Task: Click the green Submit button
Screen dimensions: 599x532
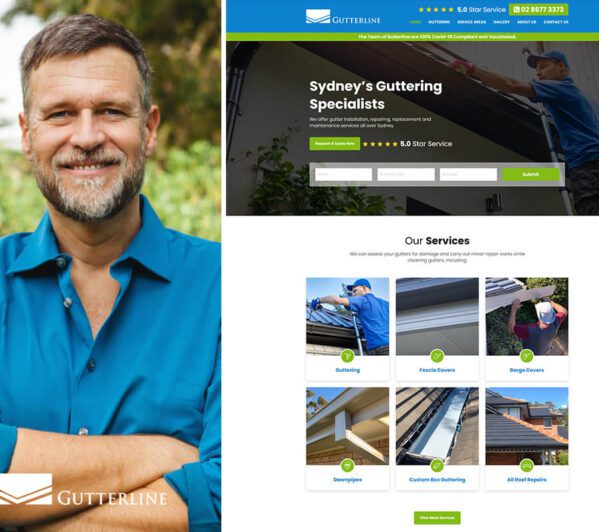Action: [x=531, y=174]
